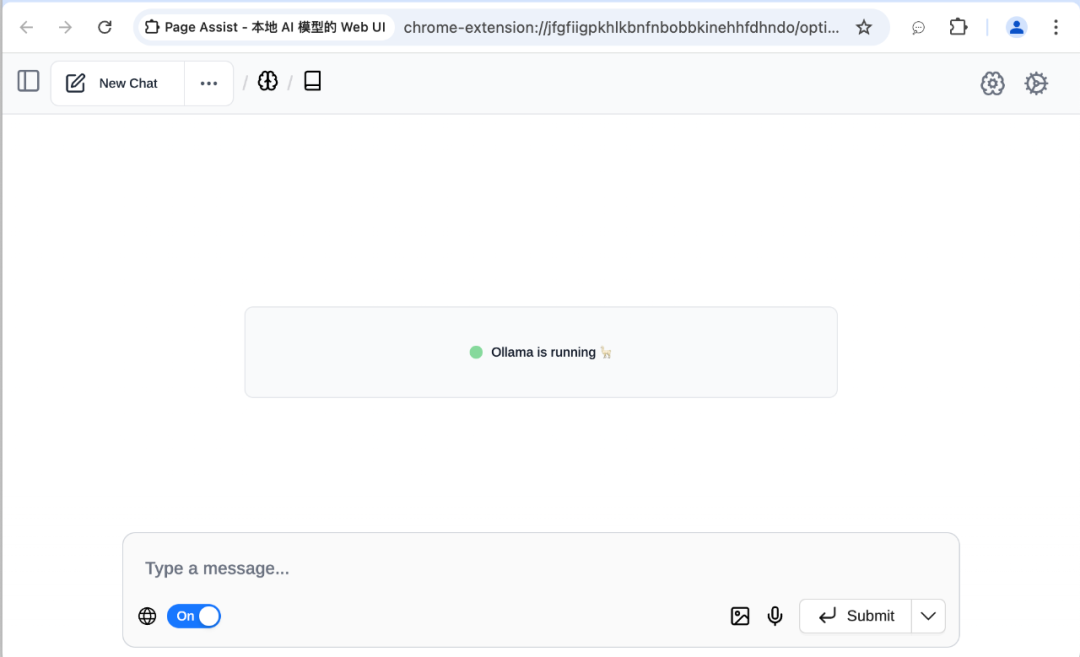
Task: Open the browser extensions puzzle icon
Action: point(958,28)
